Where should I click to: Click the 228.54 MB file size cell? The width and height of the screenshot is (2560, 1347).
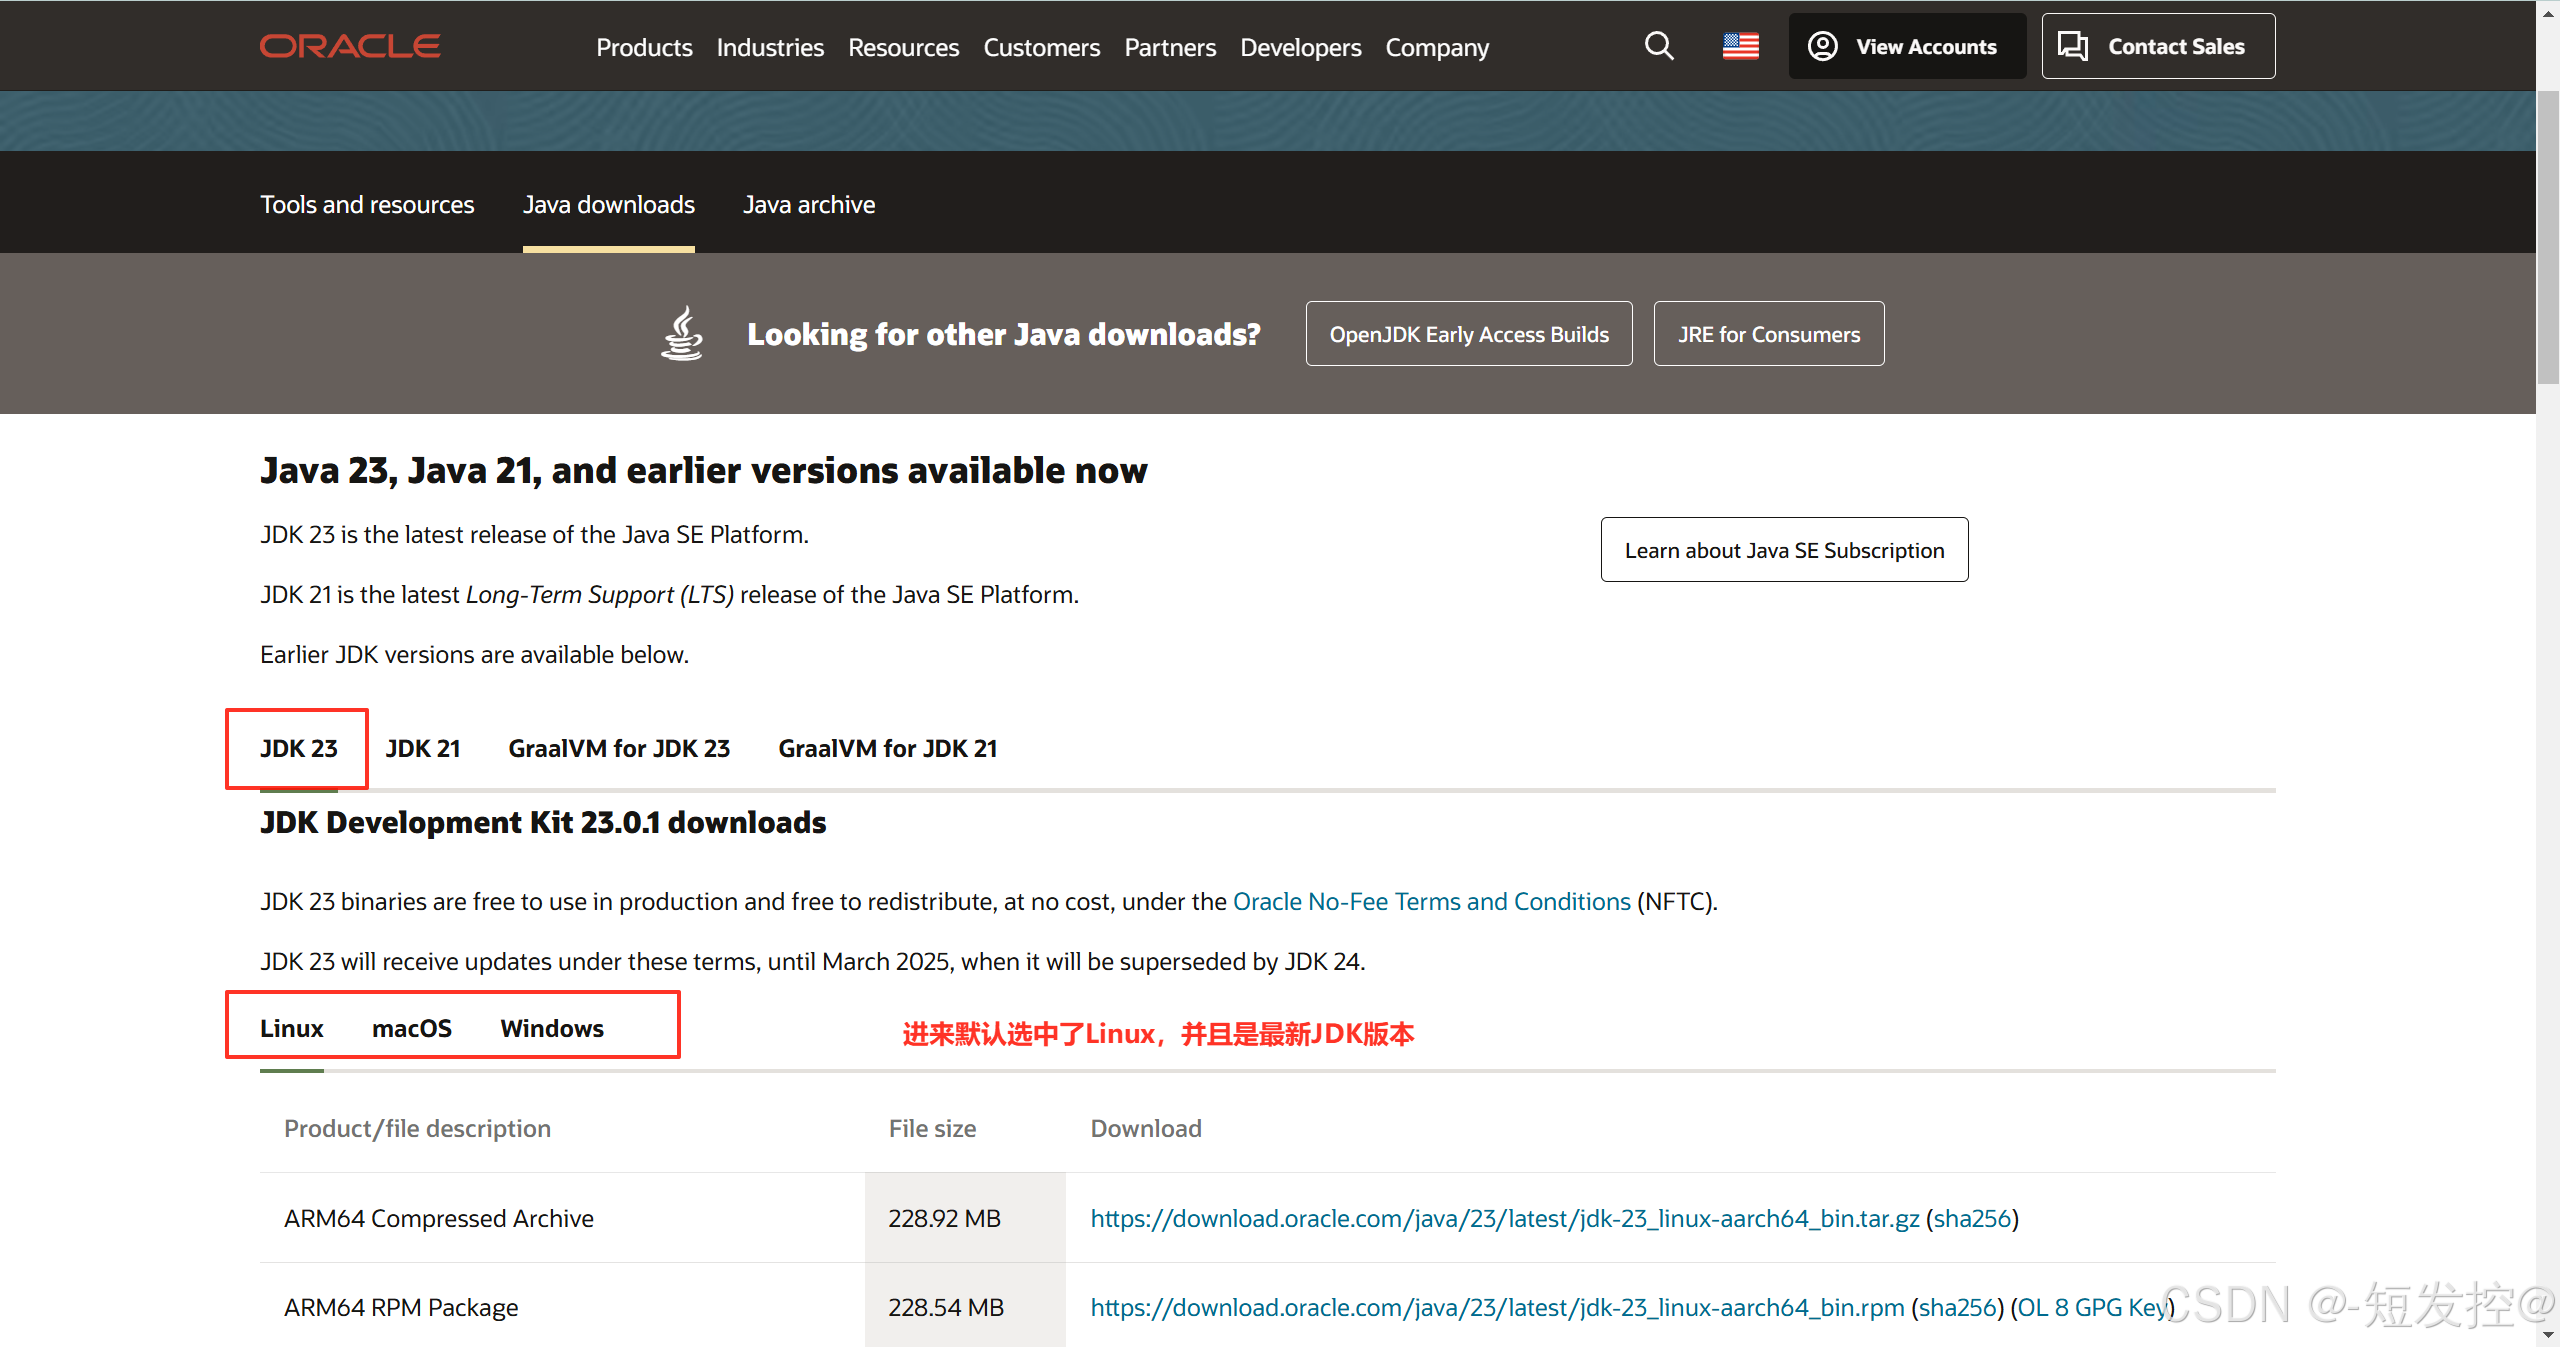965,1305
